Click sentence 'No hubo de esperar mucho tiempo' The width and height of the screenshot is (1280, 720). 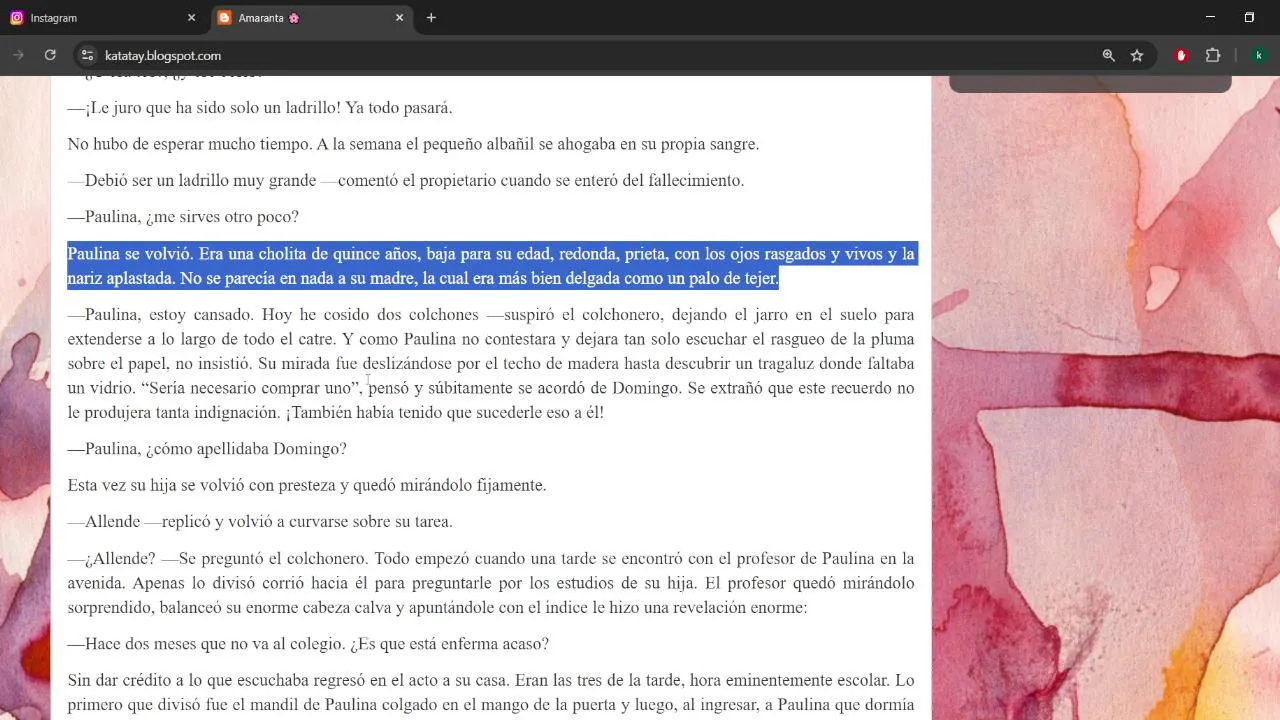pos(413,144)
